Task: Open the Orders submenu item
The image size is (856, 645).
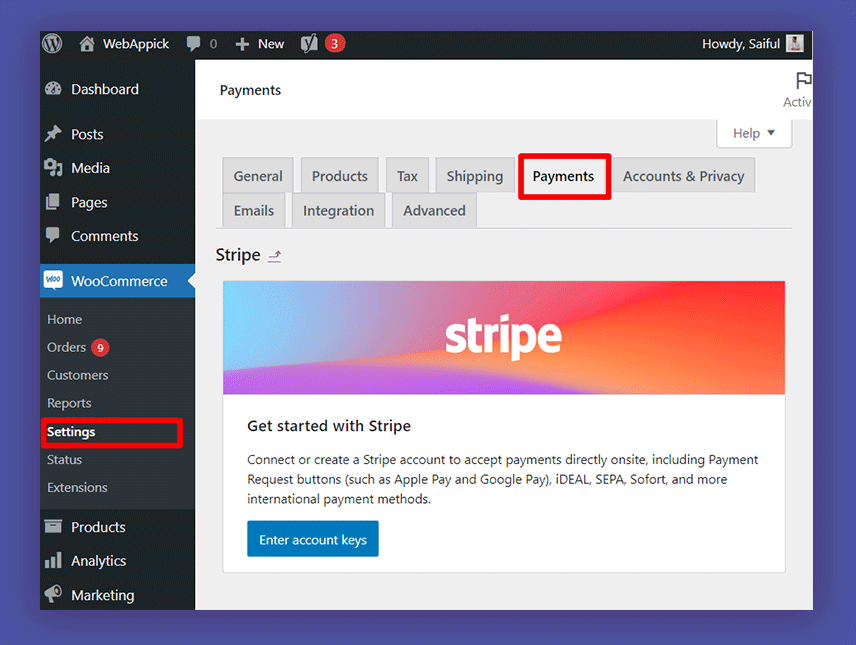Action: point(67,347)
